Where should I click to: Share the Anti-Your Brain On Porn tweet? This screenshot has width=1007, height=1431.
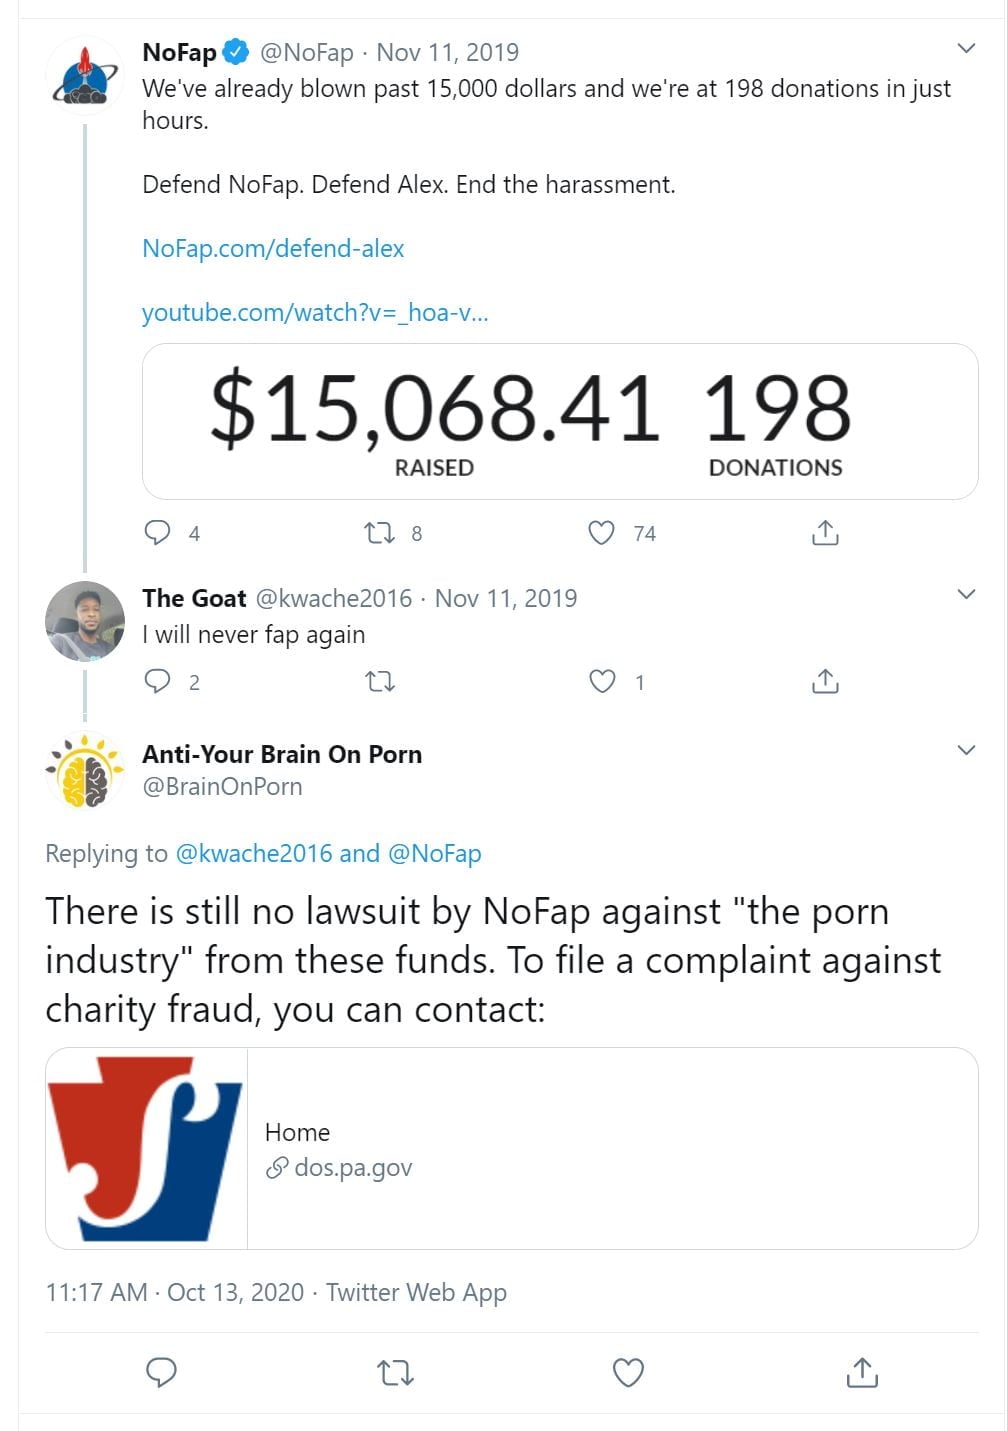point(862,1373)
